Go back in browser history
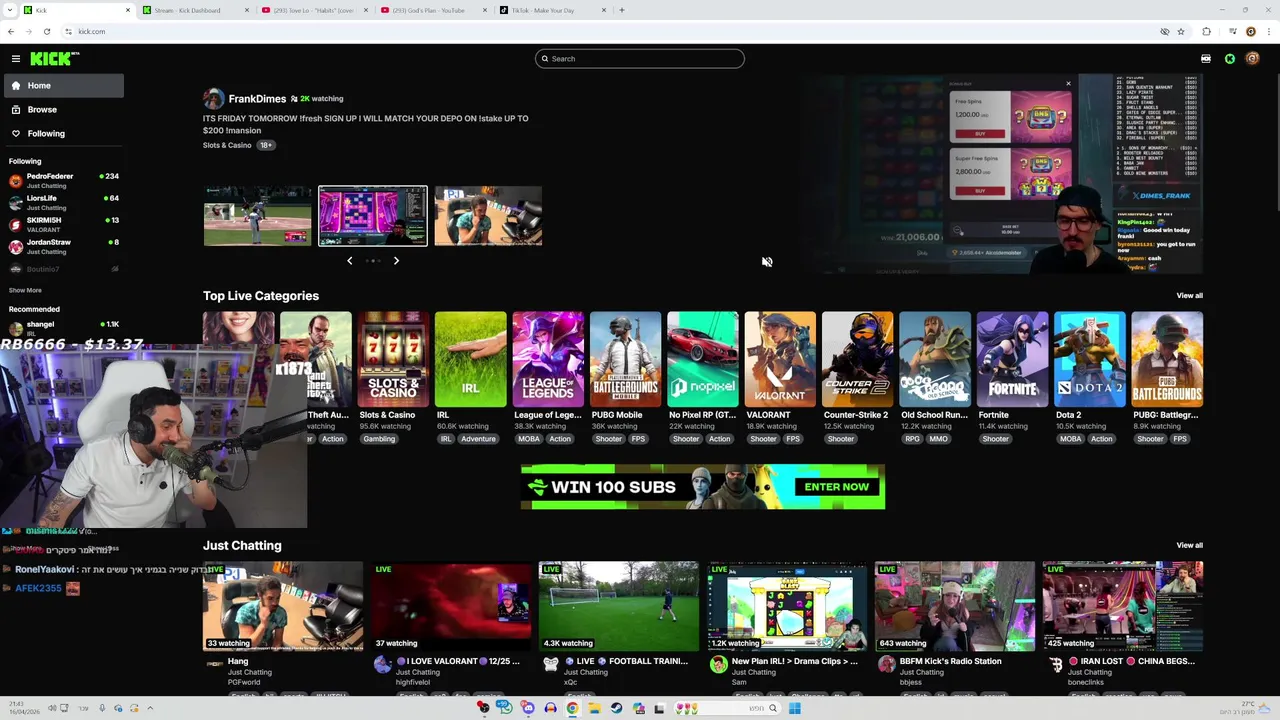The width and height of the screenshot is (1280, 720). [x=11, y=32]
